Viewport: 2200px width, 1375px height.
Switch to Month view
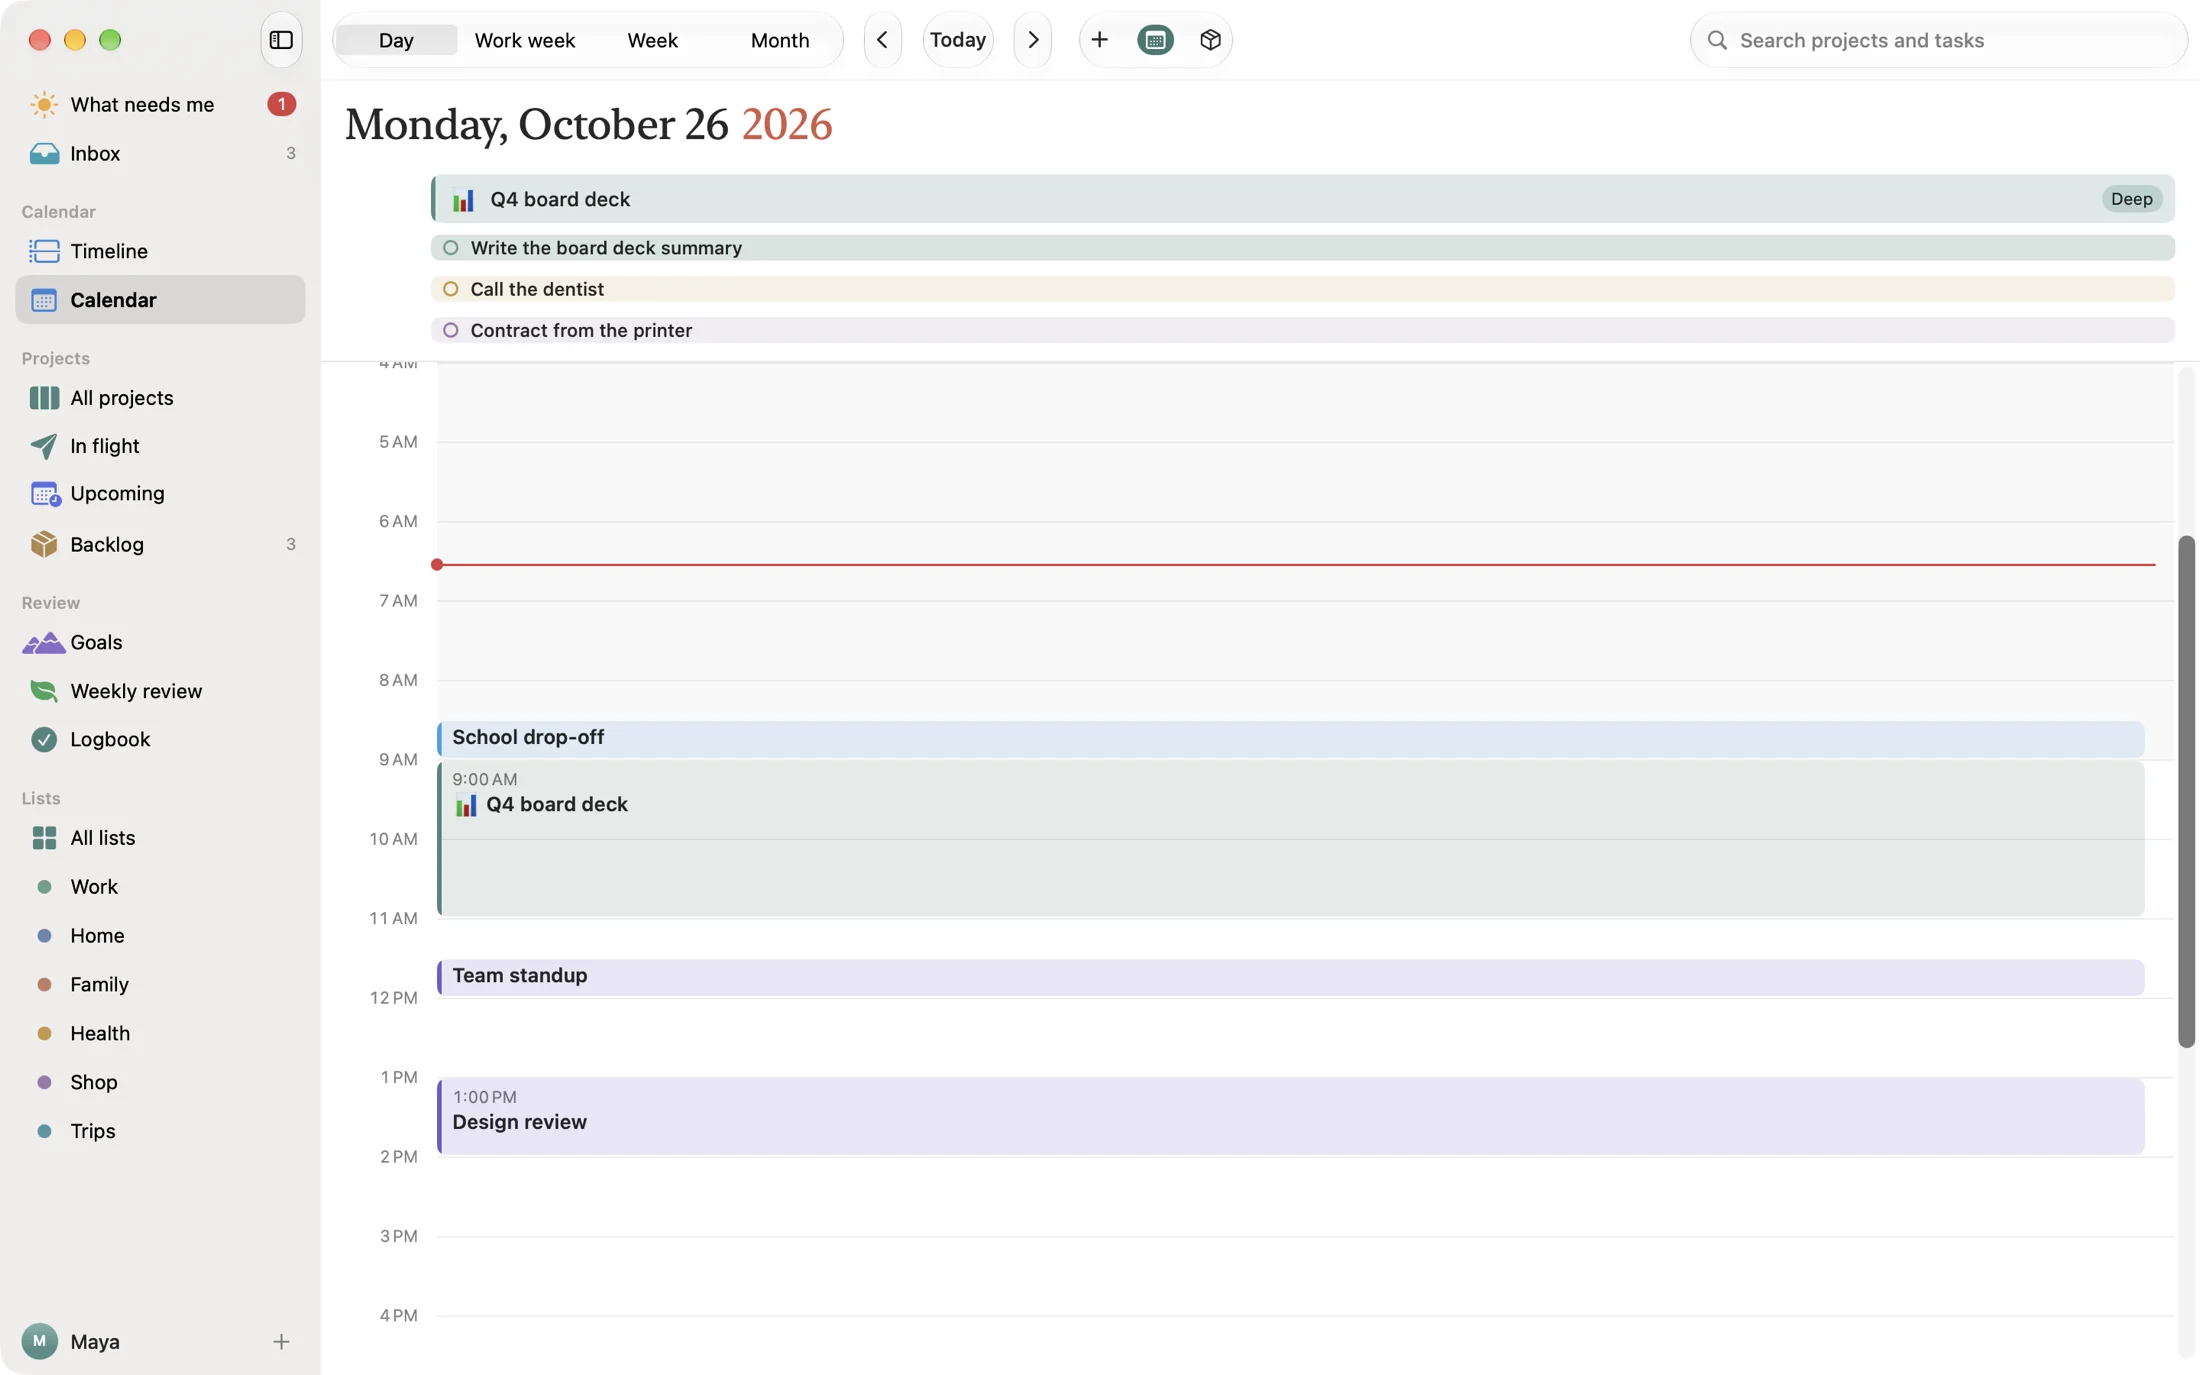click(780, 40)
